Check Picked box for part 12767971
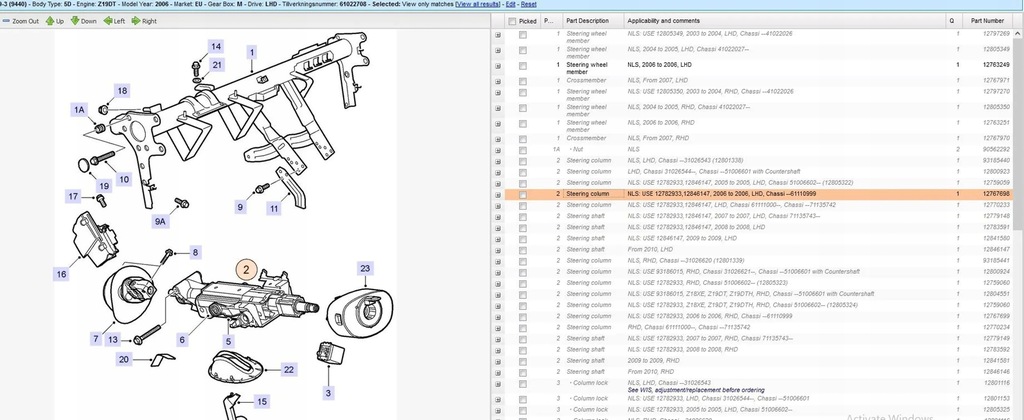Image resolution: width=1024 pixels, height=420 pixels. (x=522, y=81)
